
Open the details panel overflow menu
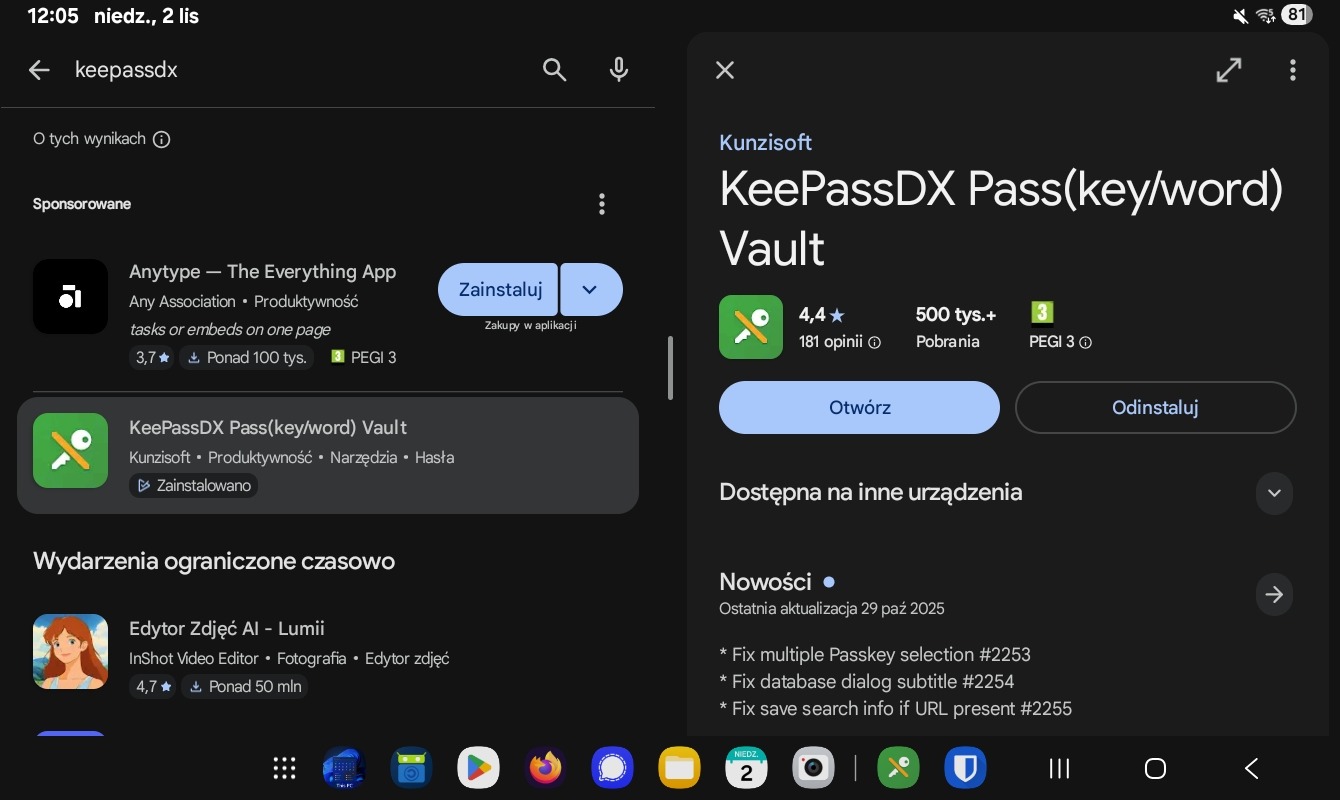[1292, 70]
